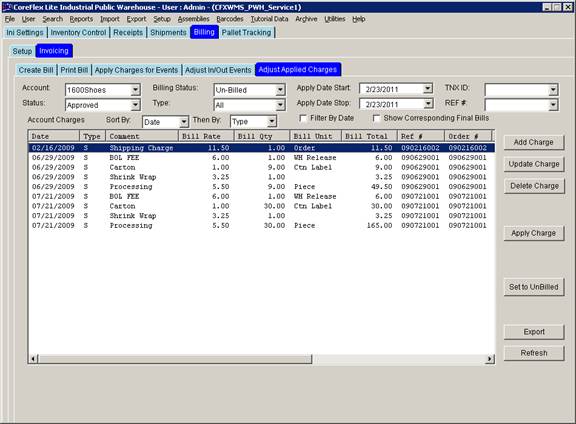Viewport: 576px width, 424px height.
Task: Open the Apply Date Start dropdown
Action: click(428, 89)
